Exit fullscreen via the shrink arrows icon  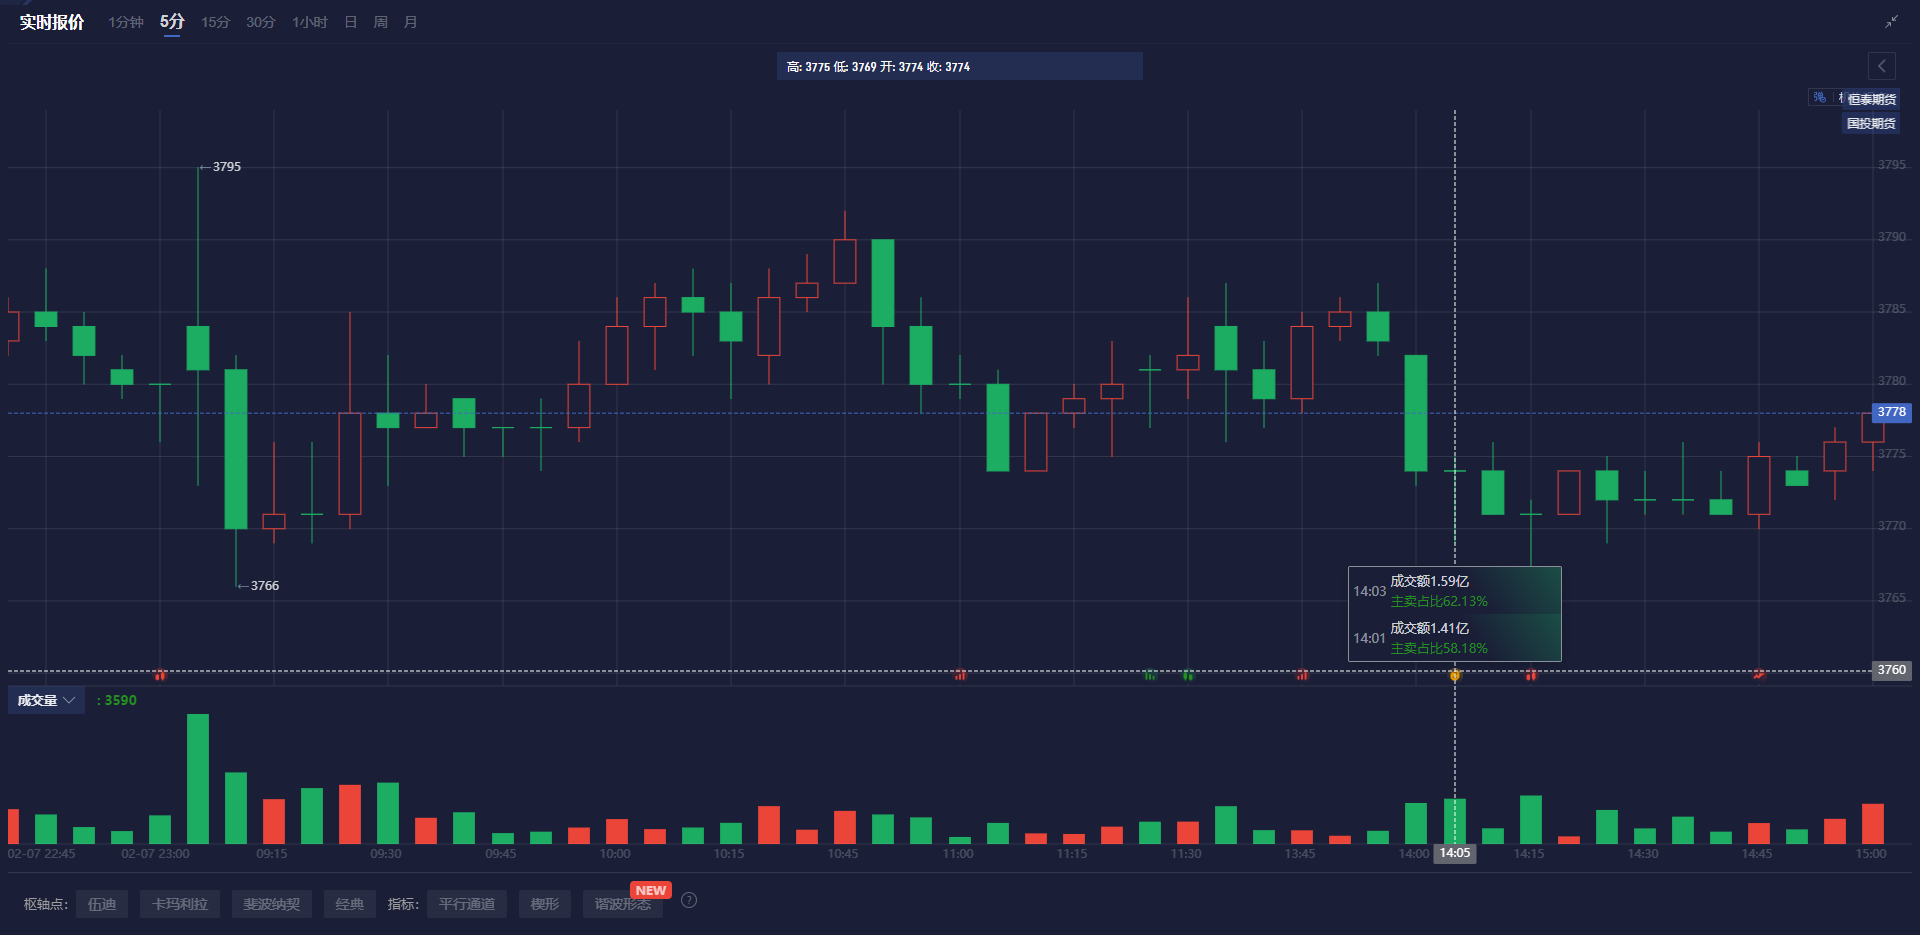coord(1893,20)
